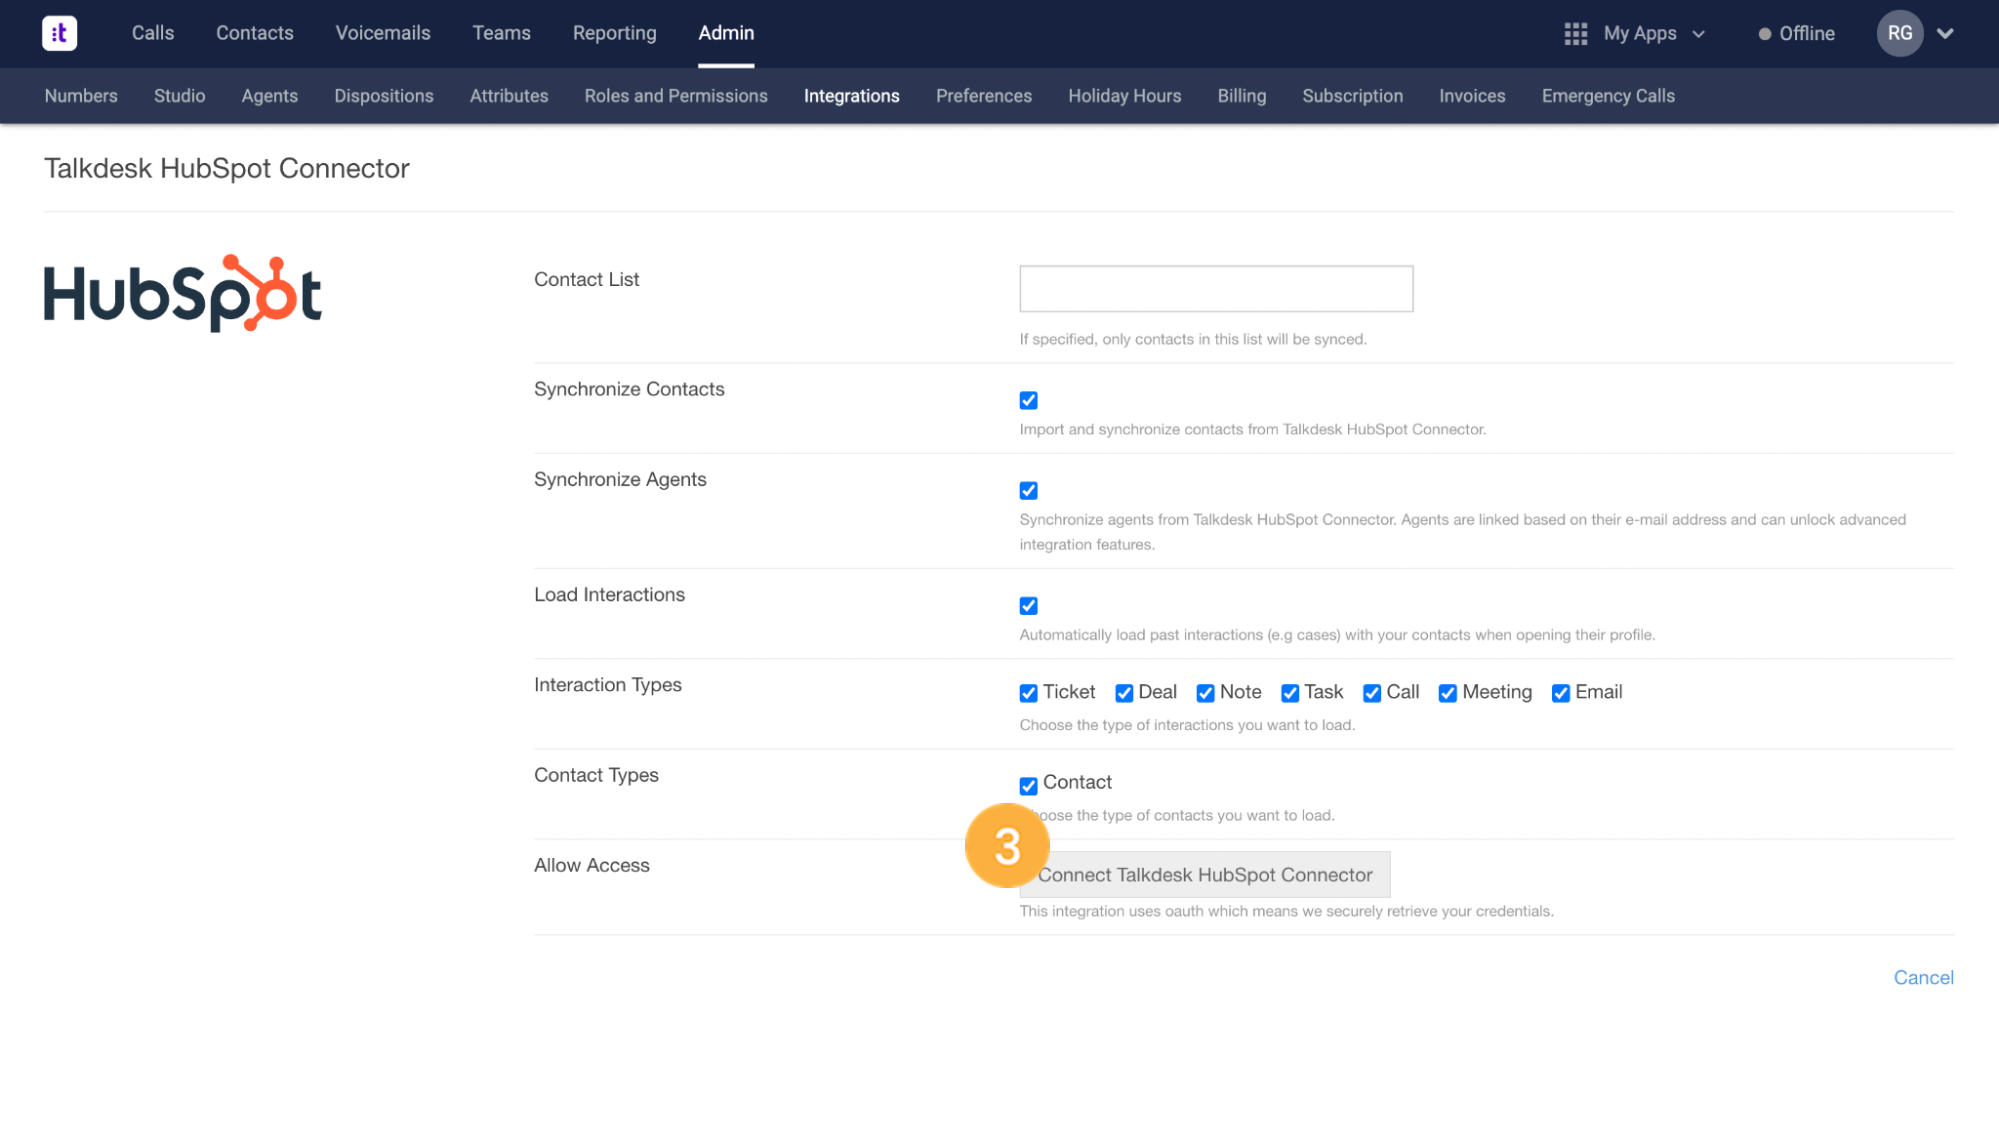Click the Talkdesk HubSpot Connector heading
The width and height of the screenshot is (1999, 1138).
[x=227, y=168]
